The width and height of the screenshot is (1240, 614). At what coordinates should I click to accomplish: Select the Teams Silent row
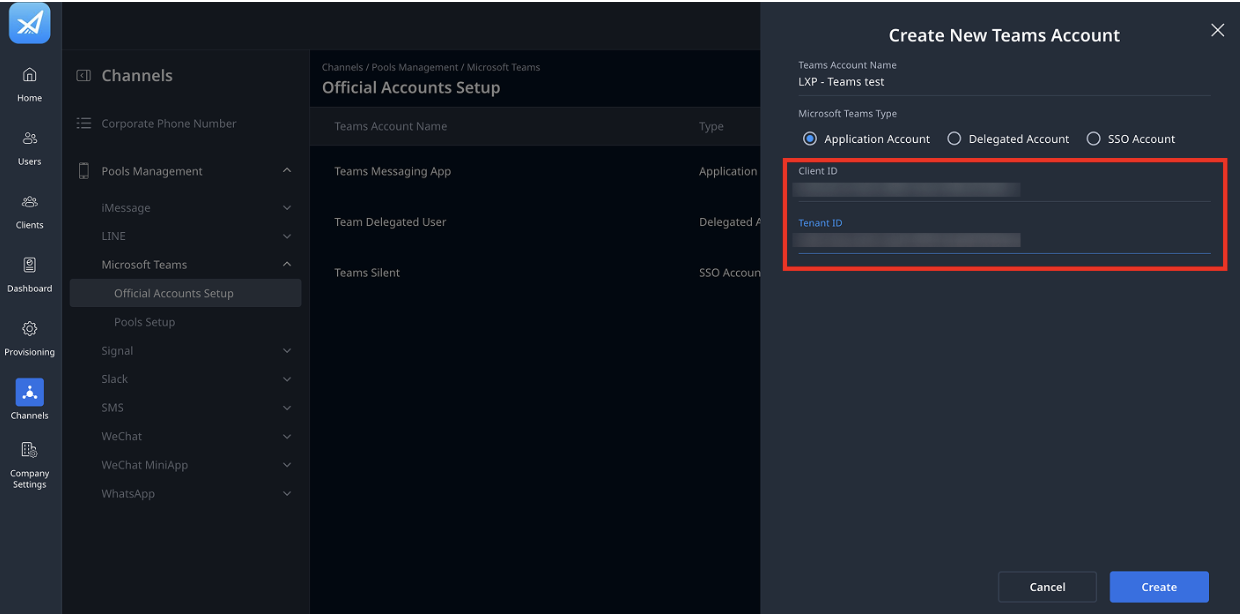coord(535,272)
